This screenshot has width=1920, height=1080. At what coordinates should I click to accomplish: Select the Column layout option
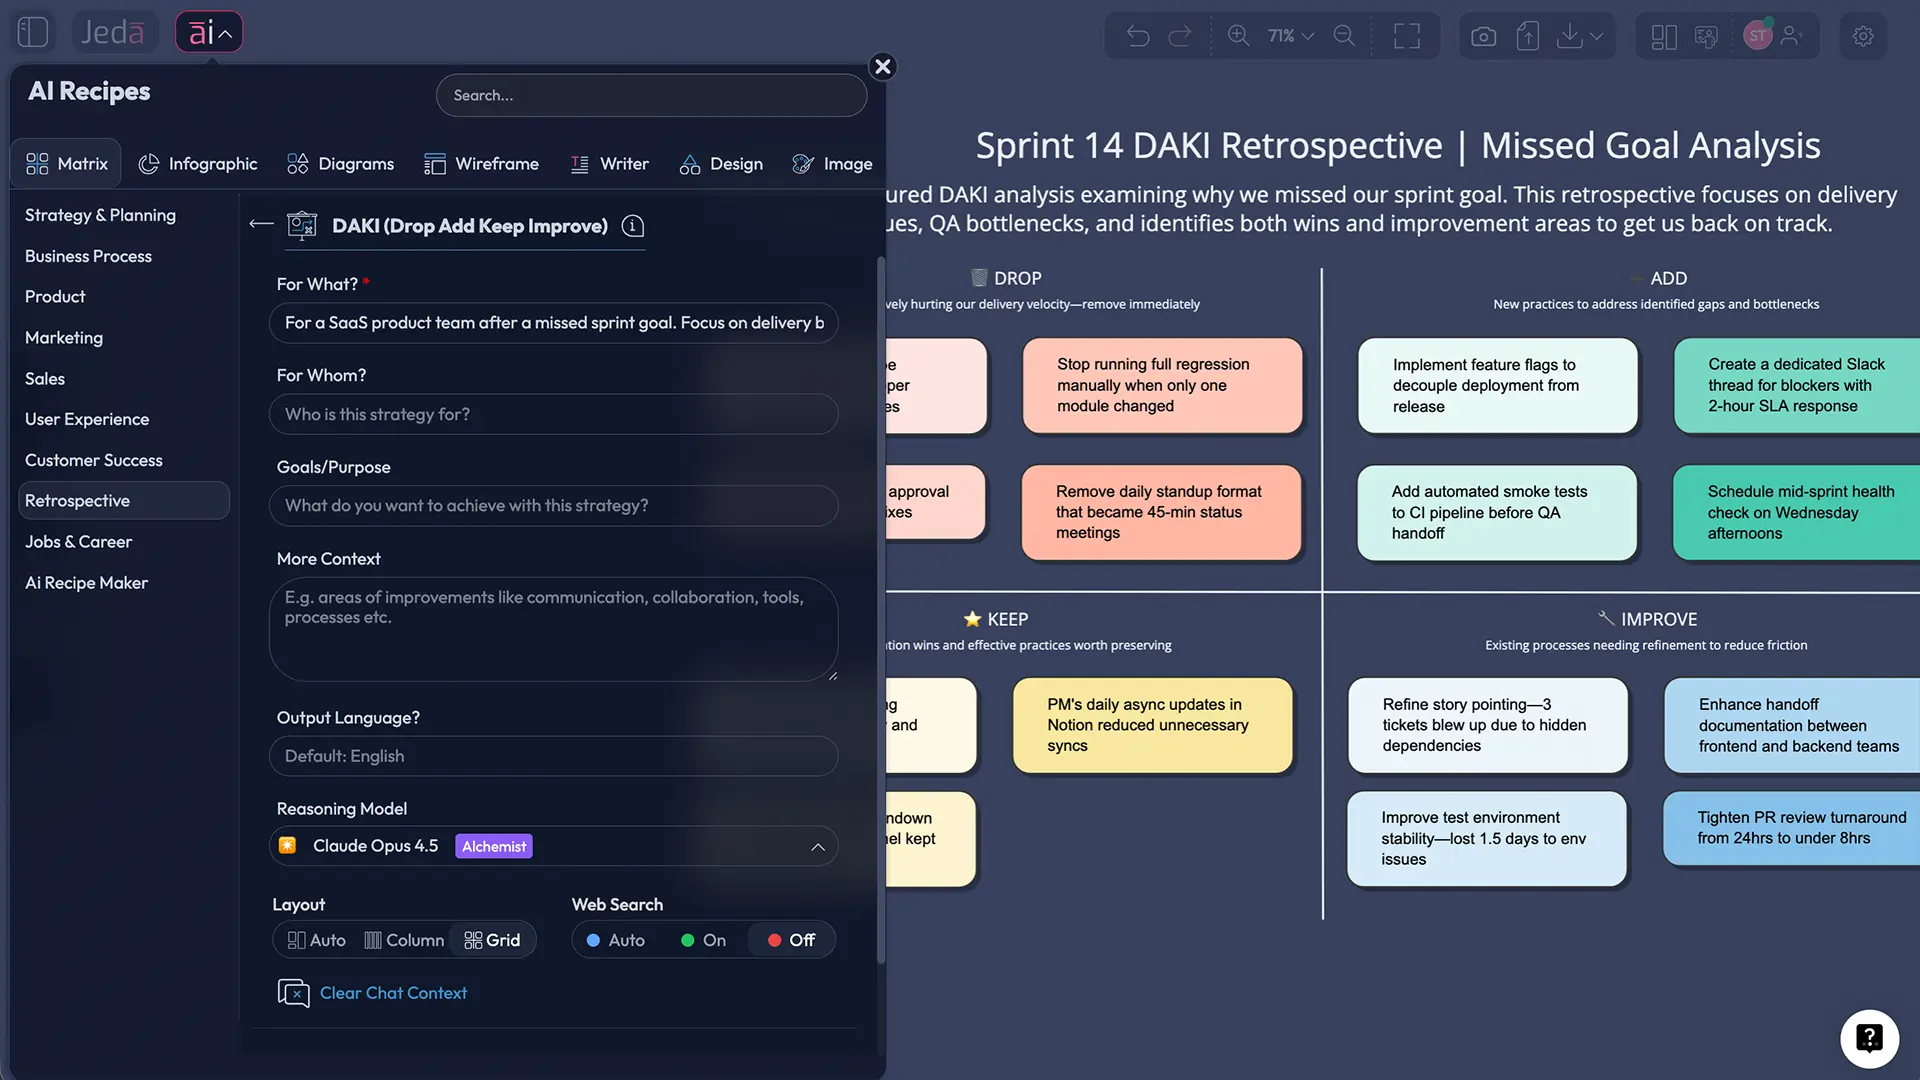[x=404, y=940]
